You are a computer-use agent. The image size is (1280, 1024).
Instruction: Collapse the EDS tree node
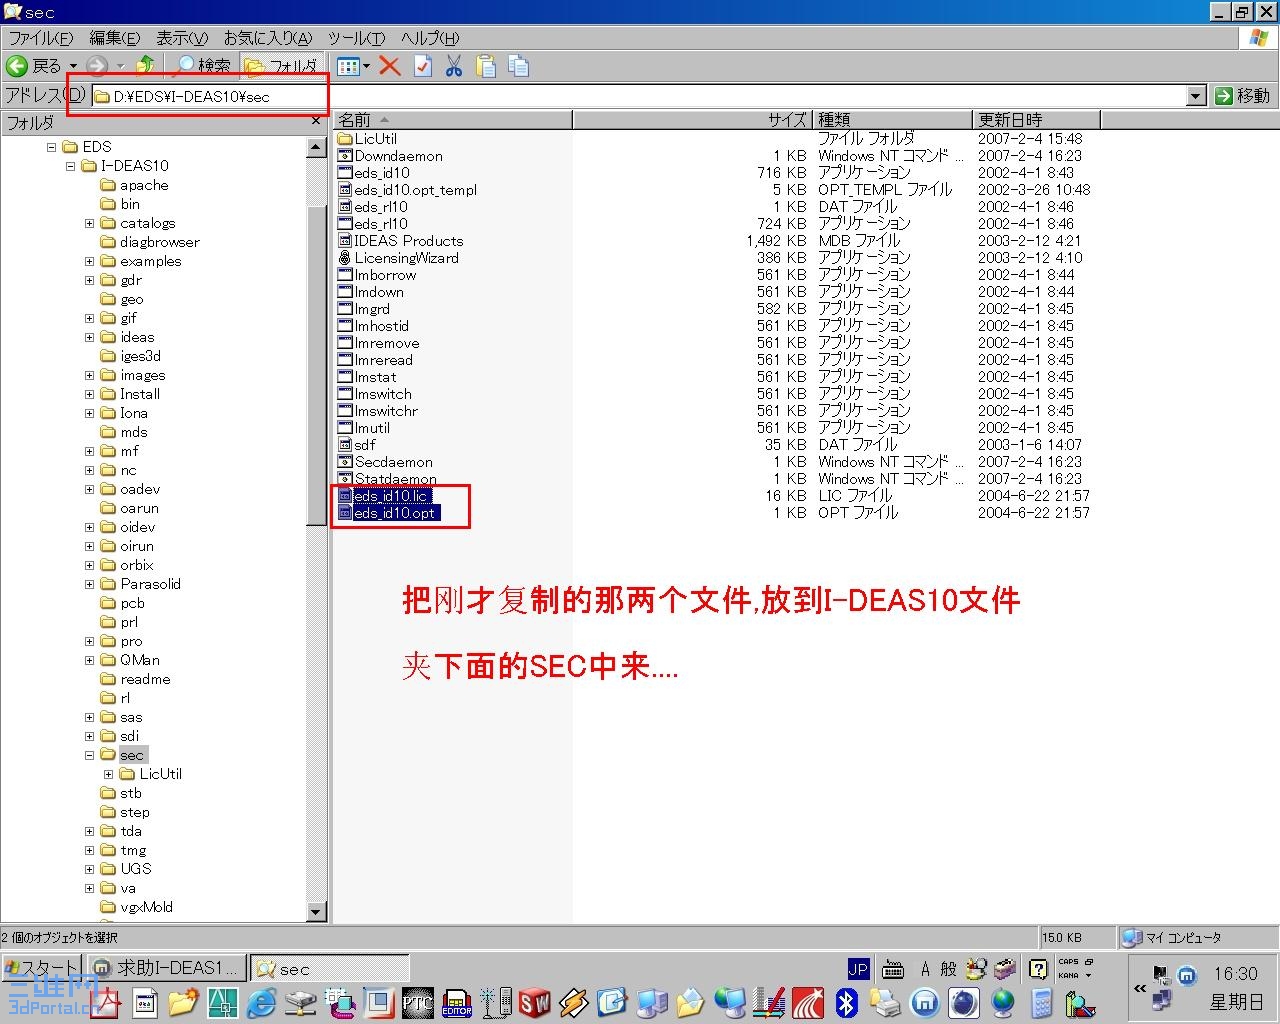click(52, 147)
